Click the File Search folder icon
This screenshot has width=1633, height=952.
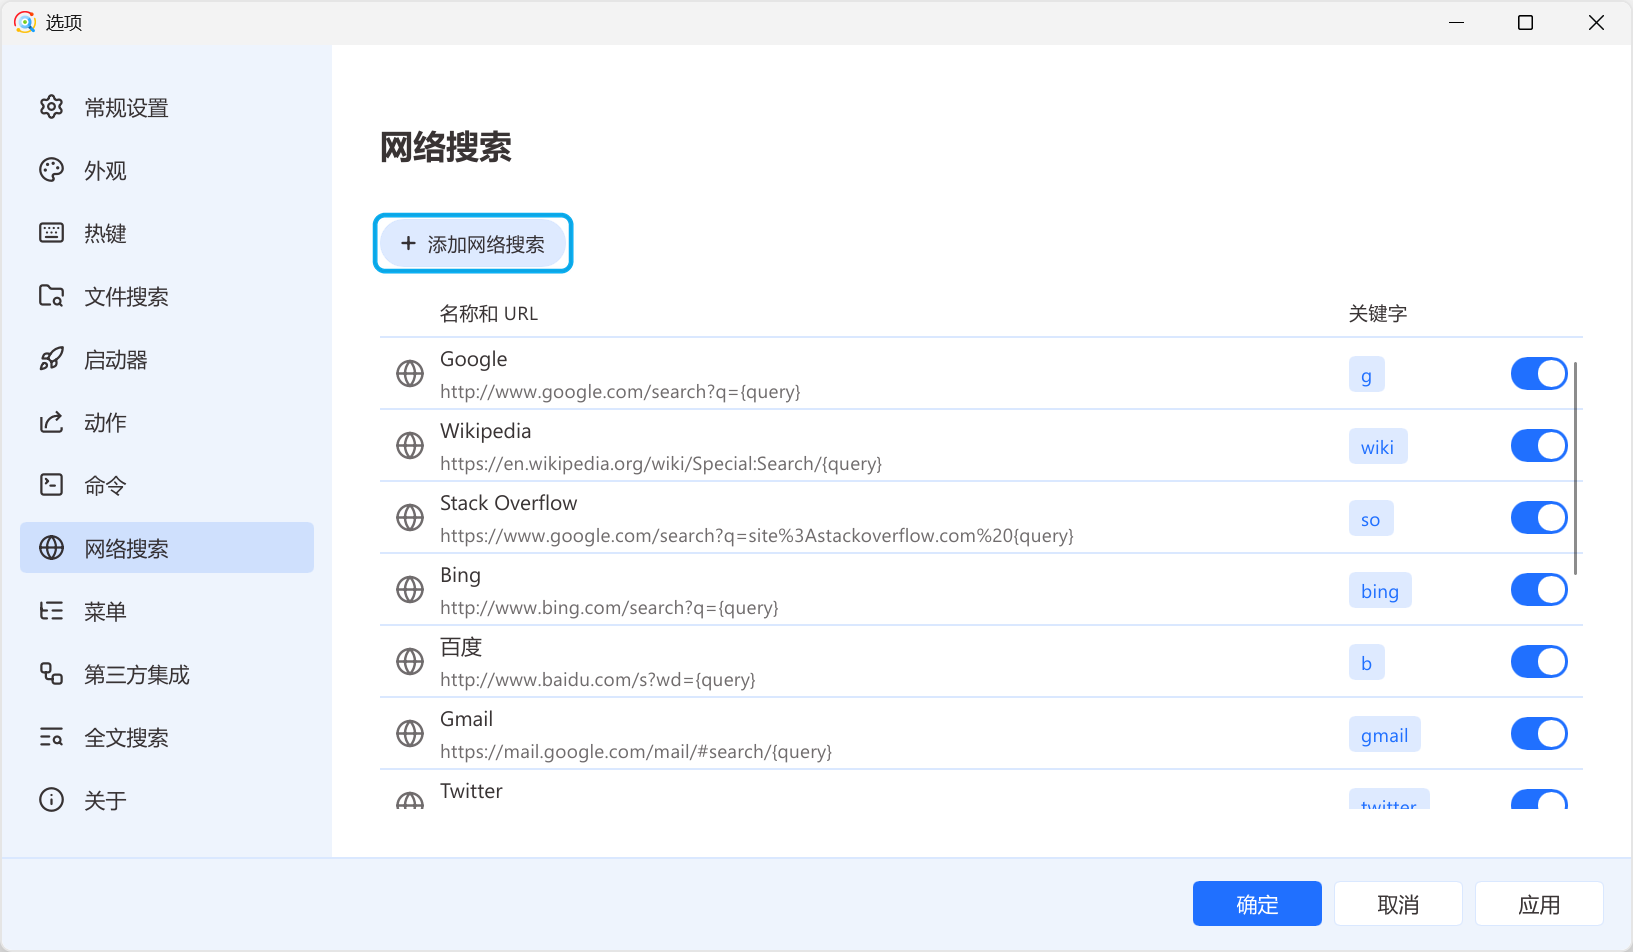51,296
